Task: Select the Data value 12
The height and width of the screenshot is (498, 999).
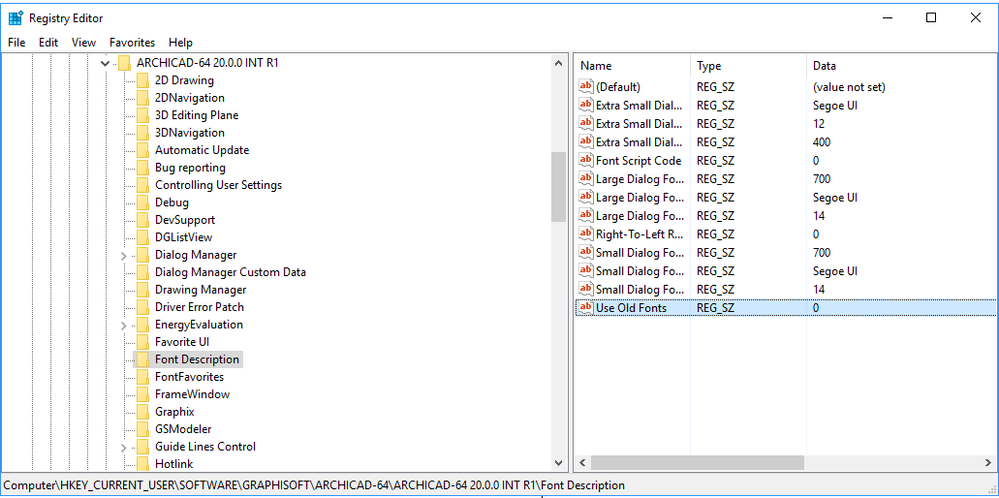Action: [x=819, y=124]
